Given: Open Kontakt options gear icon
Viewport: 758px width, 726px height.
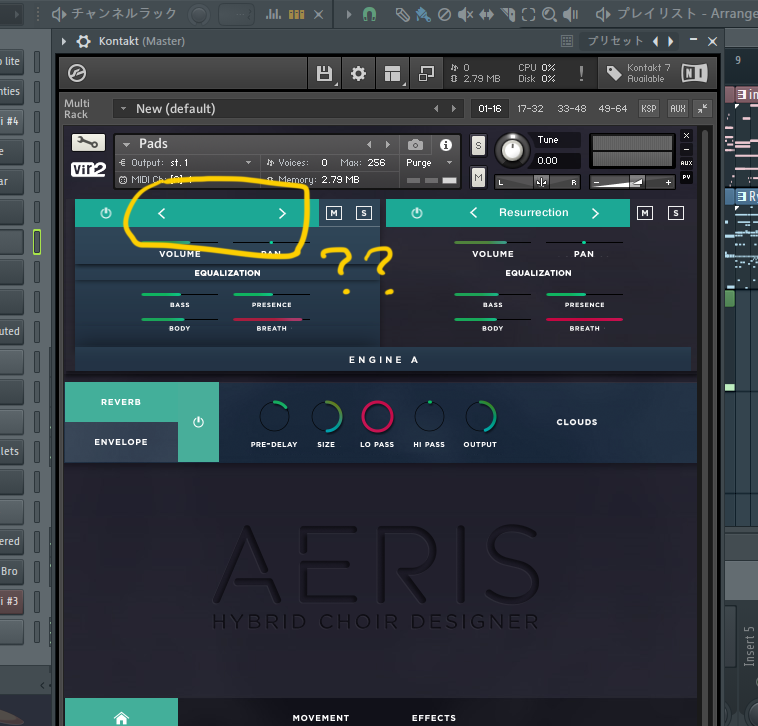Looking at the screenshot, I should tap(358, 73).
